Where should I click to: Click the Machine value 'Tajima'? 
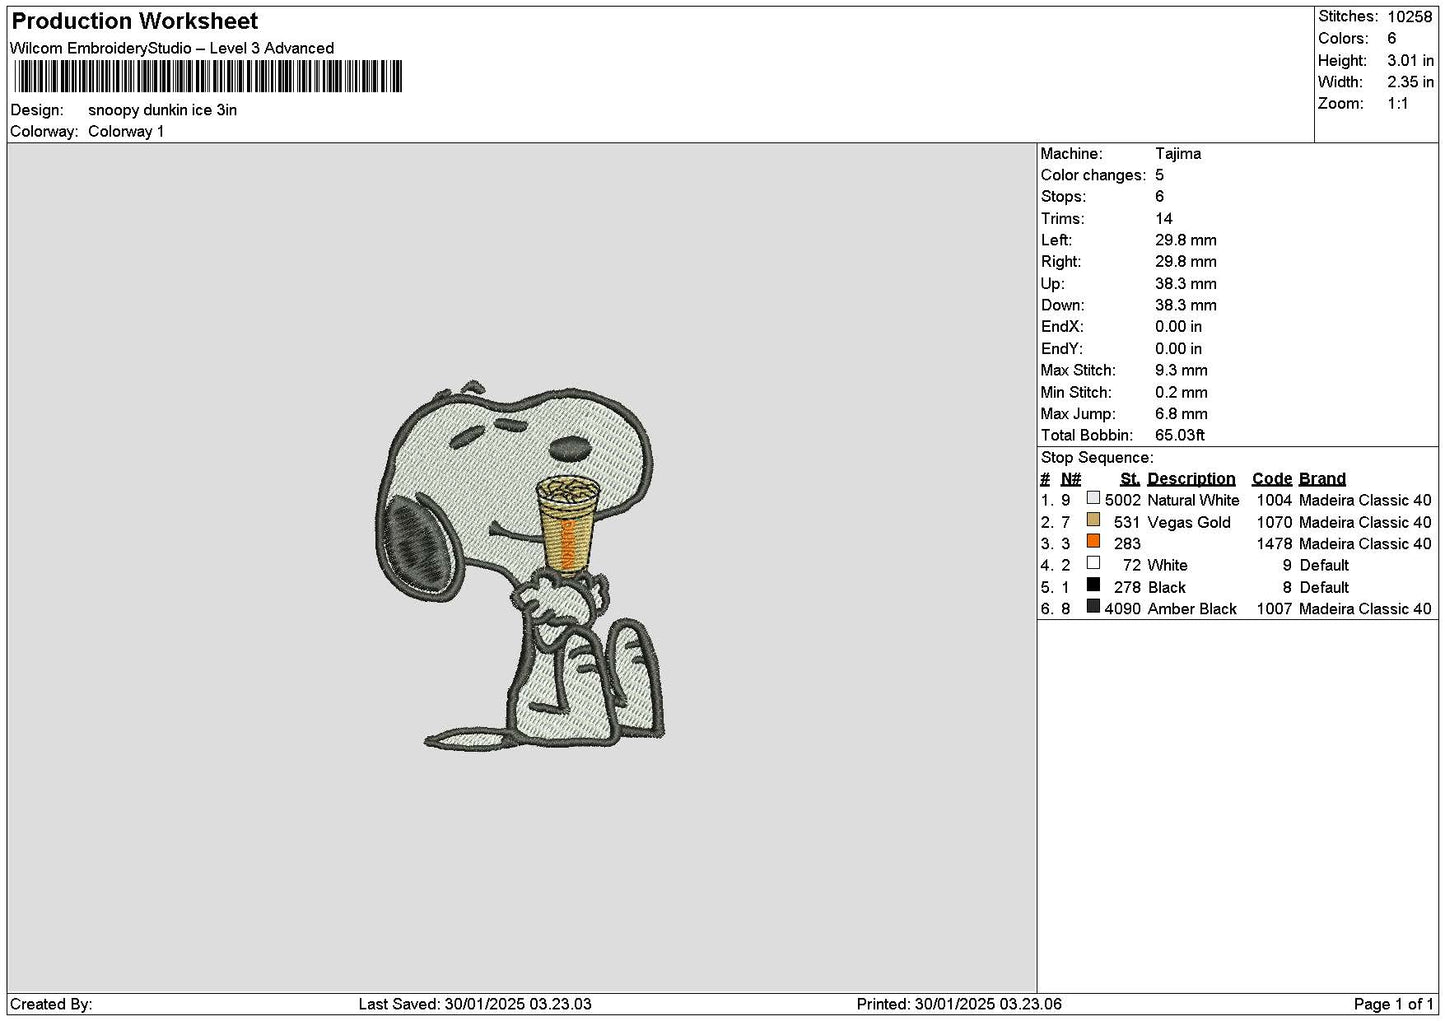click(x=1178, y=154)
